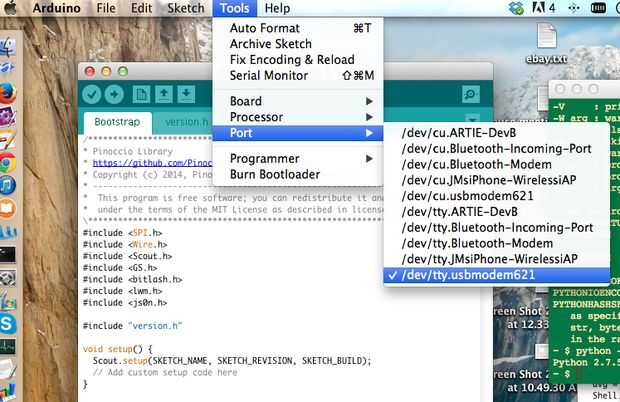Open iBooks from the Dock

pos(8,208)
